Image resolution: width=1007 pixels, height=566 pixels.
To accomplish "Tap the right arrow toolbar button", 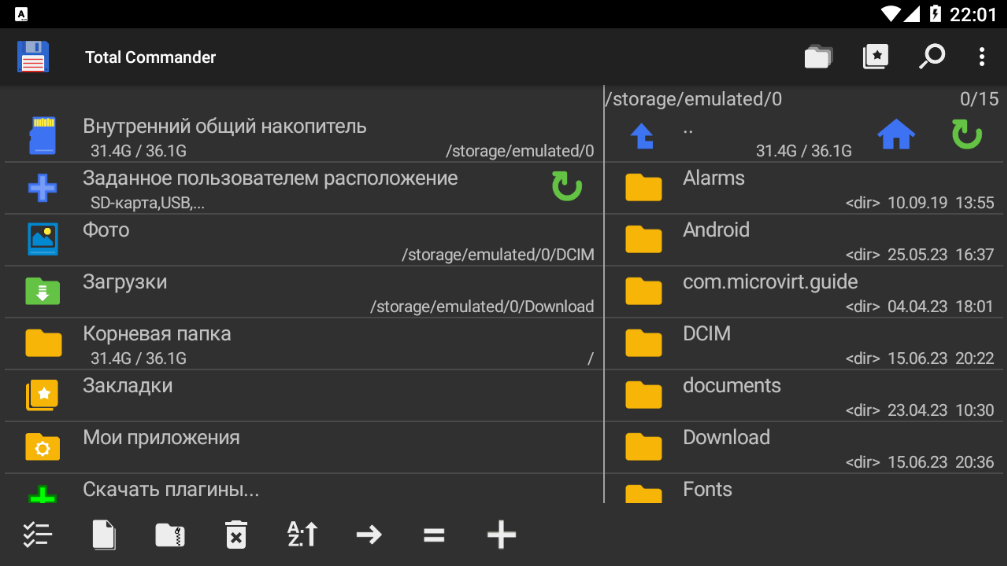I will tap(369, 535).
